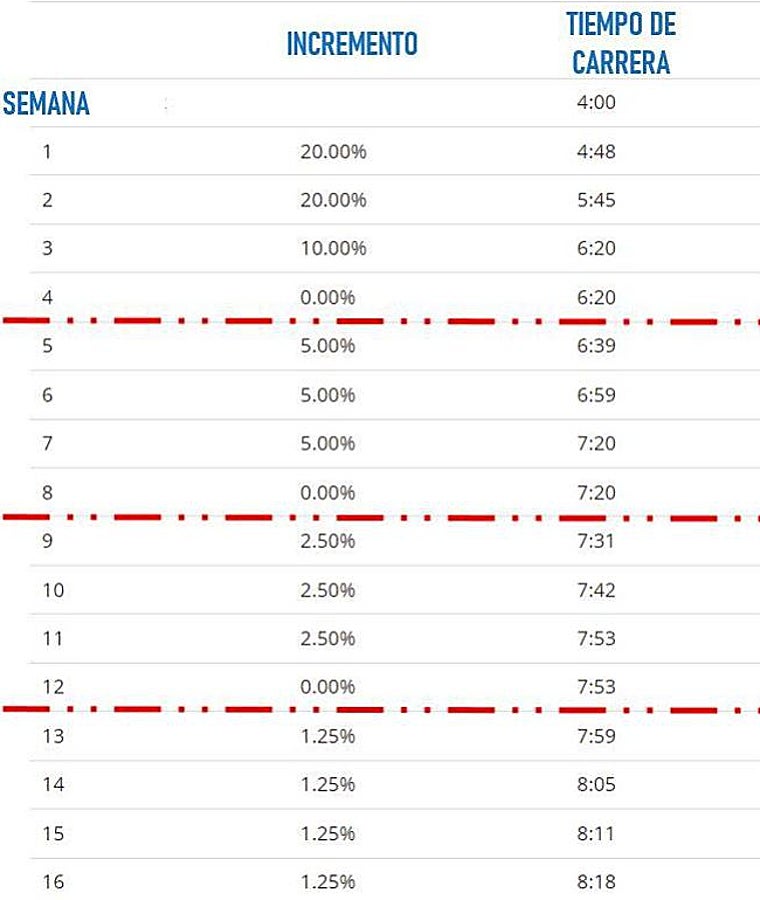Select week number 3 cell

coord(47,249)
